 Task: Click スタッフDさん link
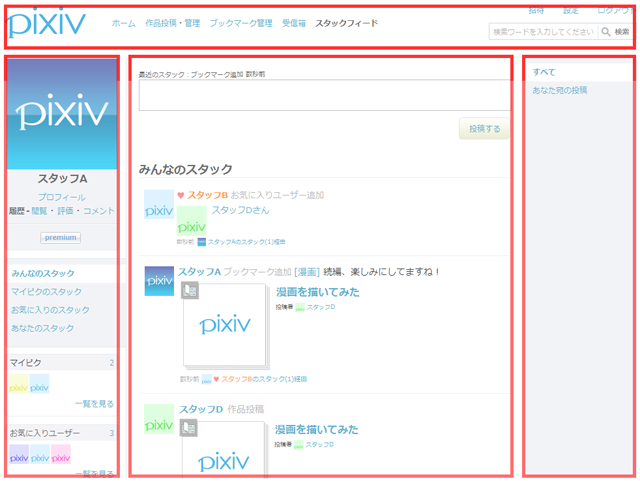tap(240, 210)
